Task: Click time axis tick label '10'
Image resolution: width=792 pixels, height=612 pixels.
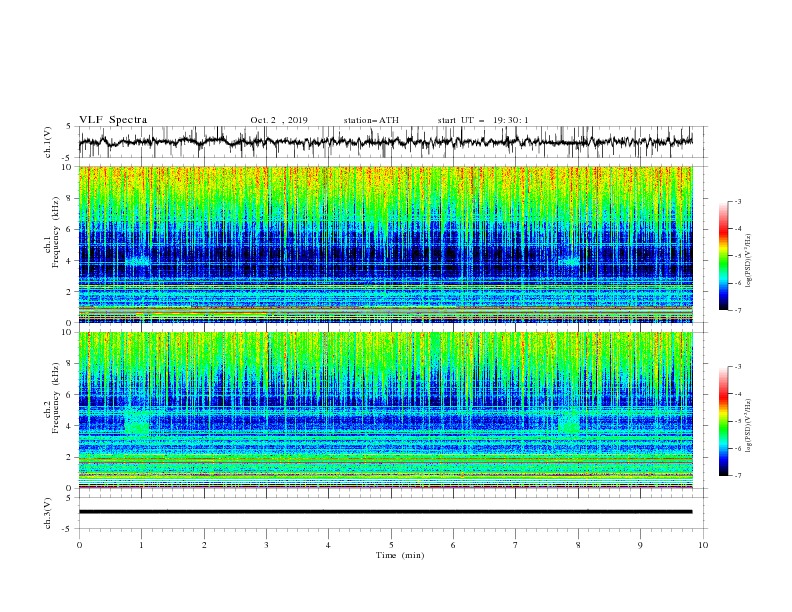Action: pyautogui.click(x=703, y=545)
